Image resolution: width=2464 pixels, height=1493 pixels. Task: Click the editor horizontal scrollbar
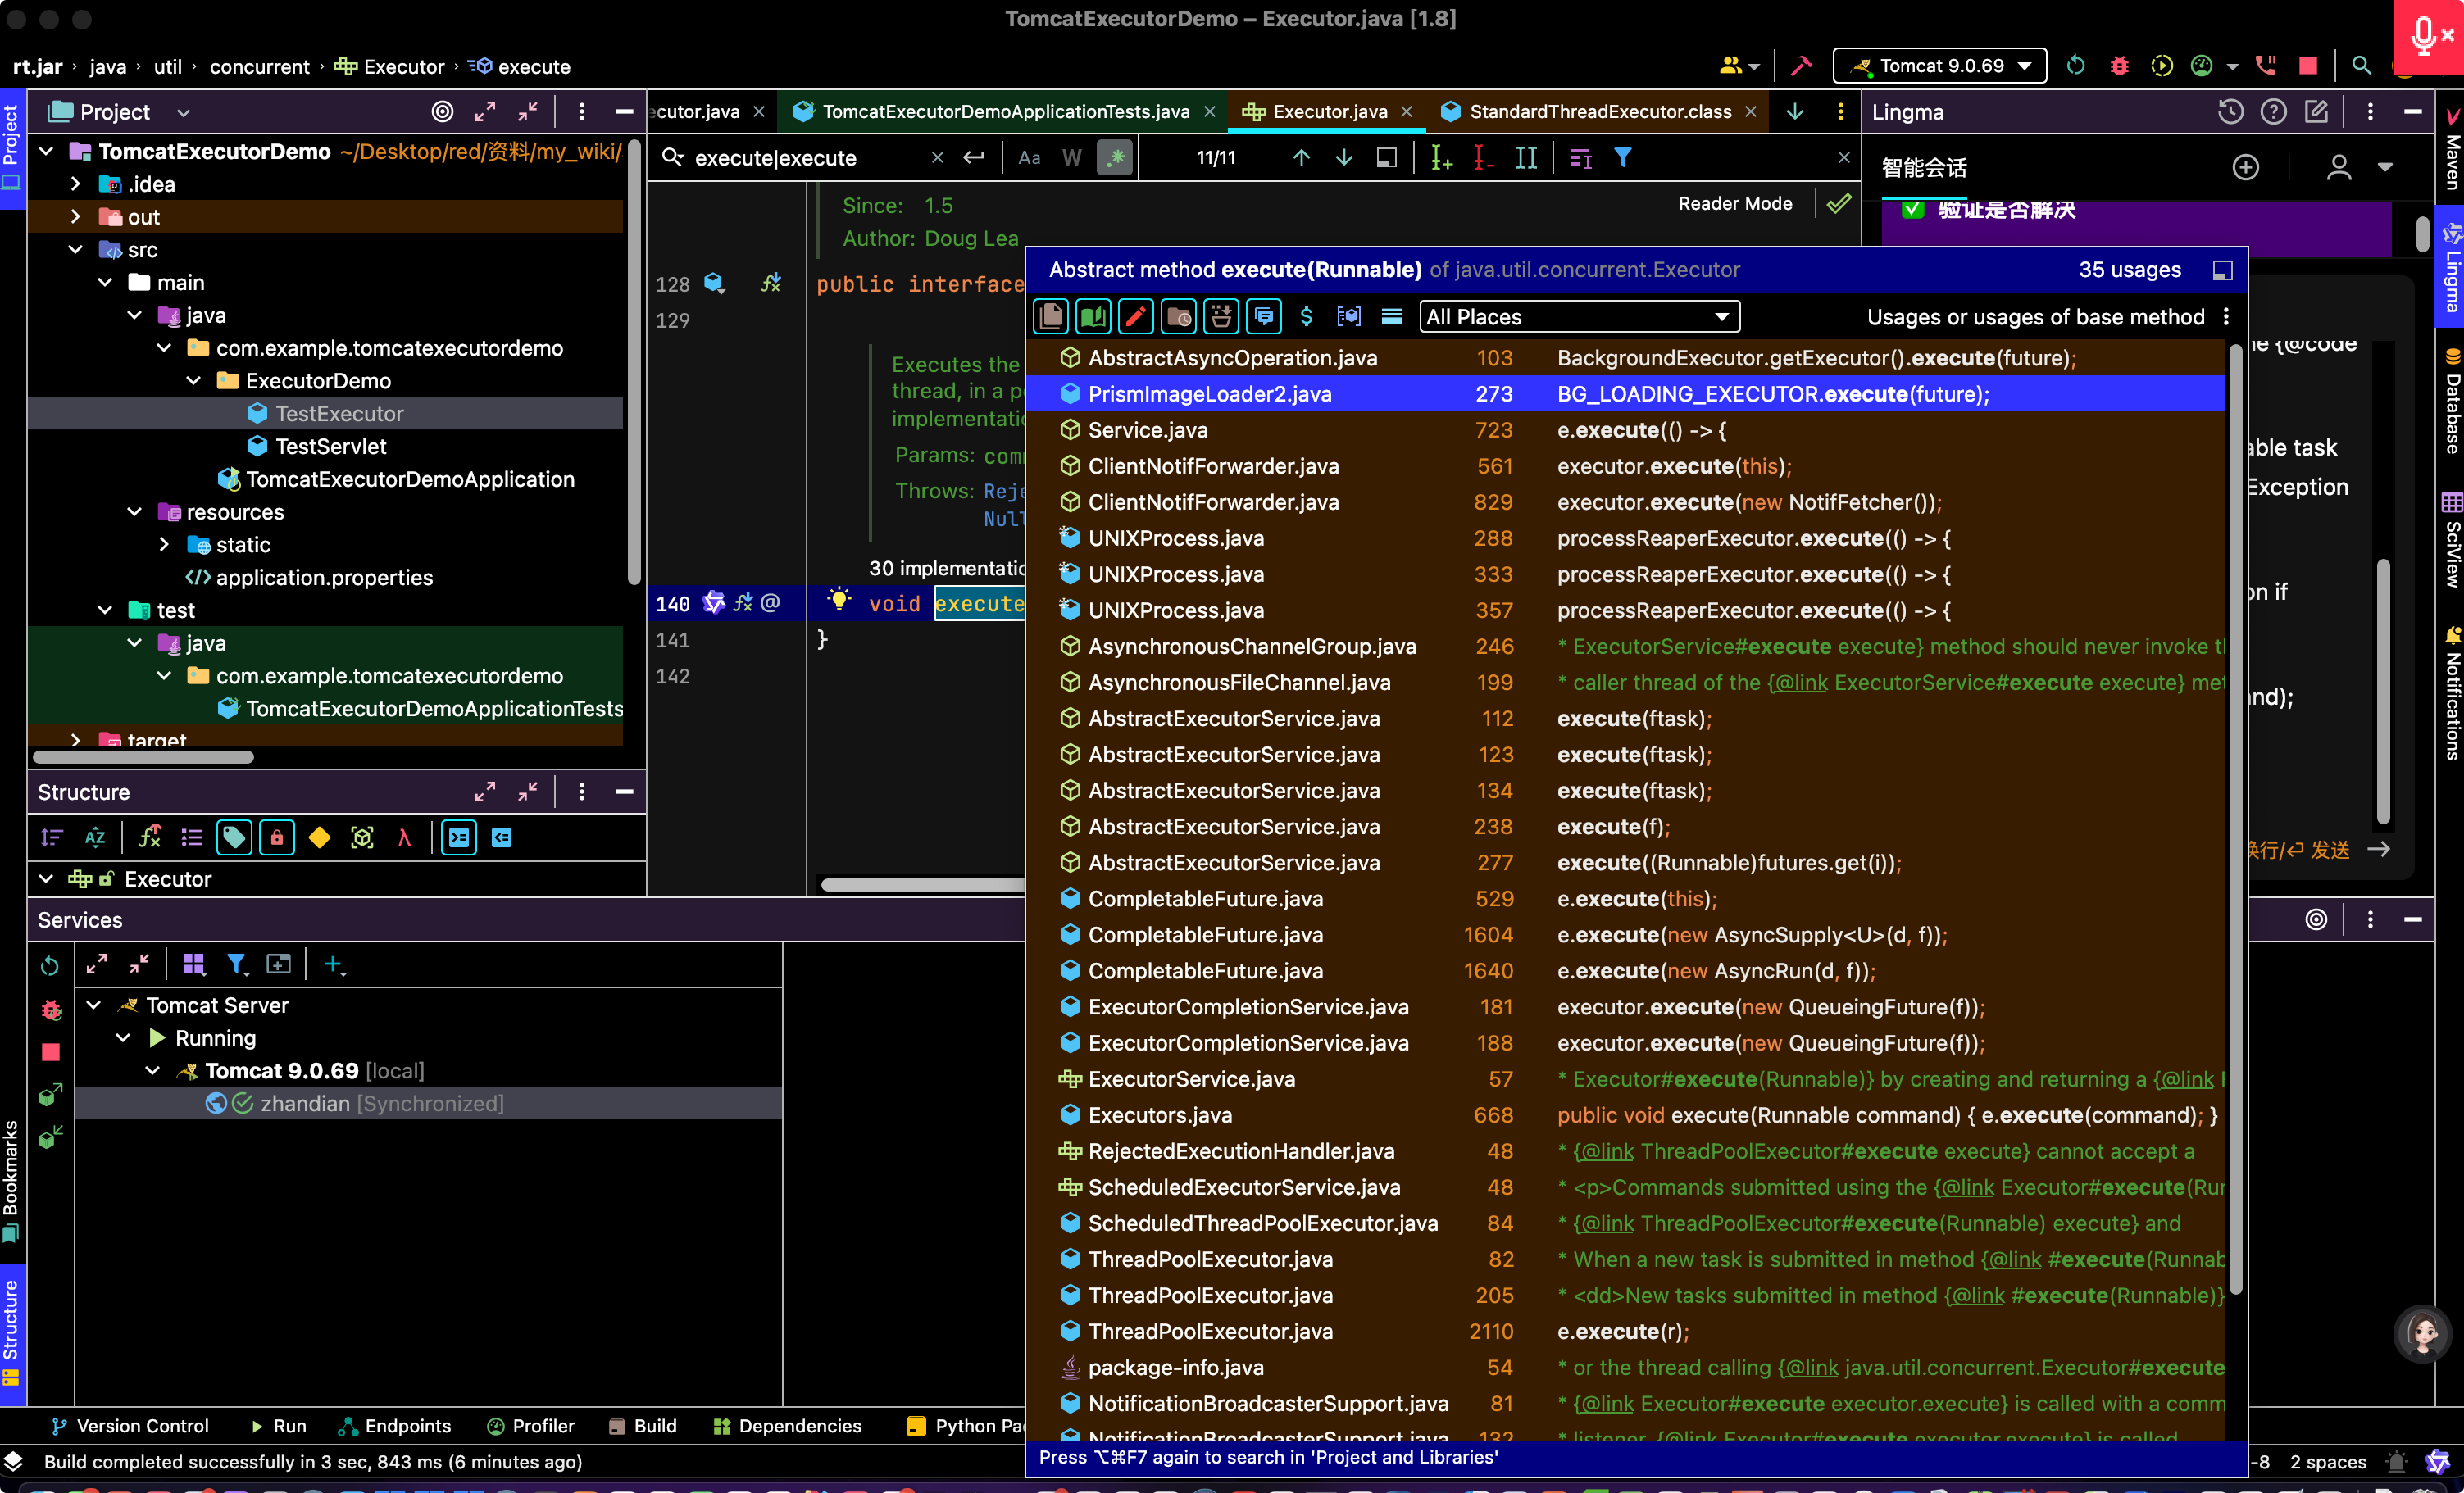coord(922,884)
